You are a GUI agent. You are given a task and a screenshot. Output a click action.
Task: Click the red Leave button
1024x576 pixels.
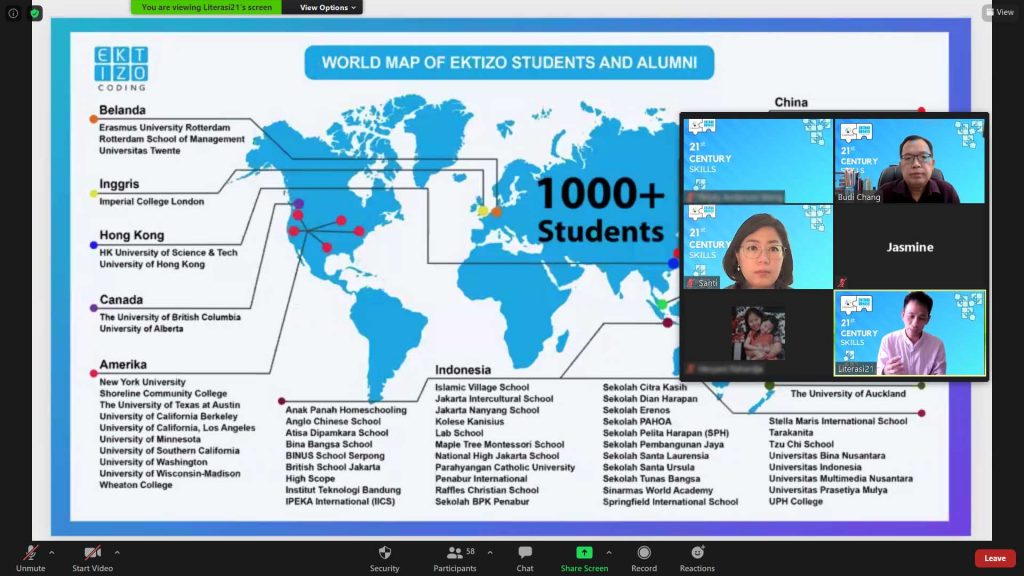[995, 558]
